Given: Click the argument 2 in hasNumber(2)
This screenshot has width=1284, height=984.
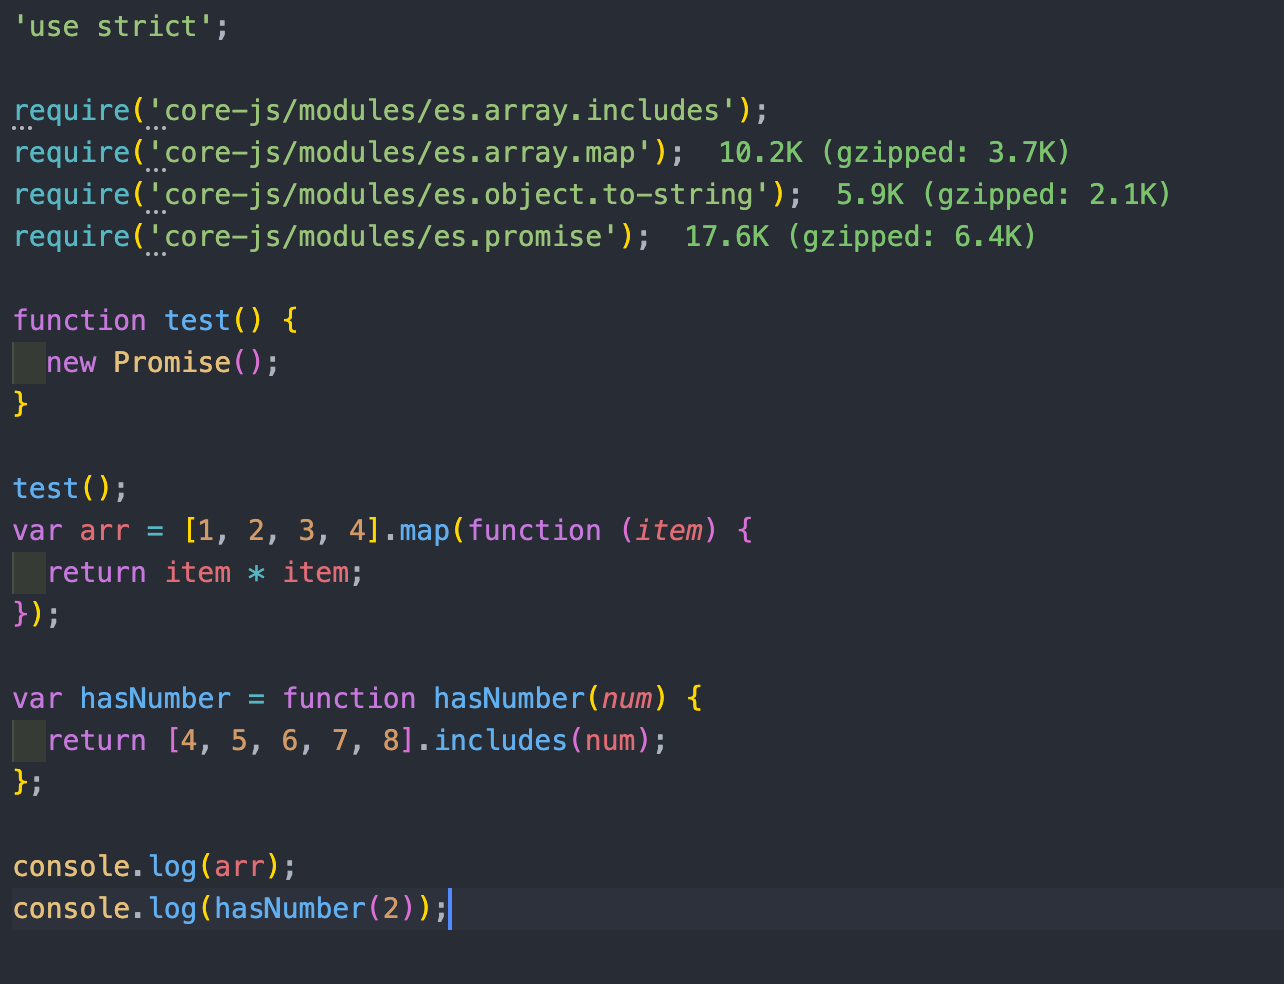Looking at the screenshot, I should click(x=391, y=908).
